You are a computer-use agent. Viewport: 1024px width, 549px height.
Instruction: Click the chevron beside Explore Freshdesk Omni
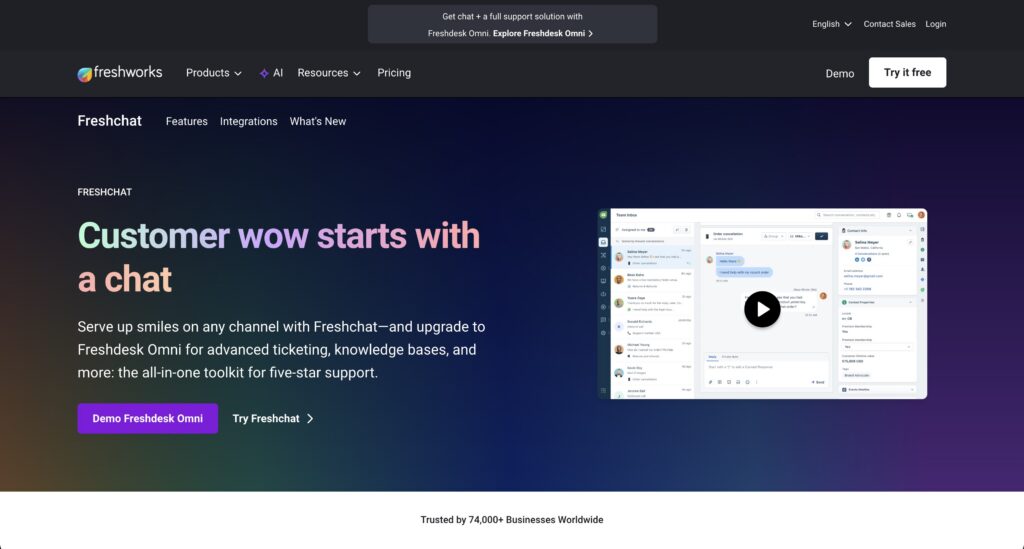point(590,34)
